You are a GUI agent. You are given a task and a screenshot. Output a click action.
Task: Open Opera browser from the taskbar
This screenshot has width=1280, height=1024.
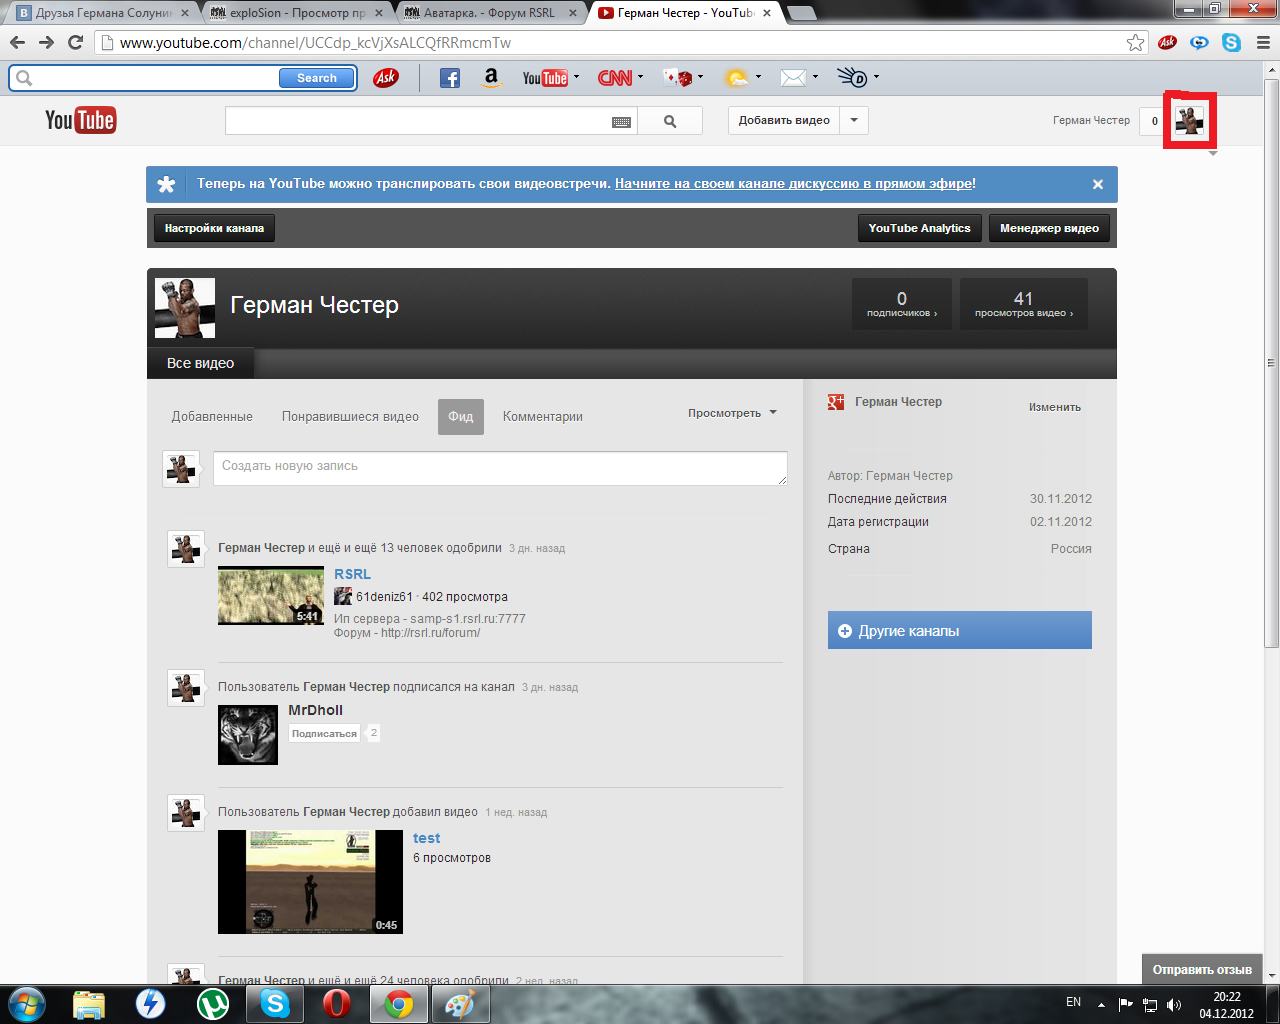pyautogui.click(x=337, y=1003)
